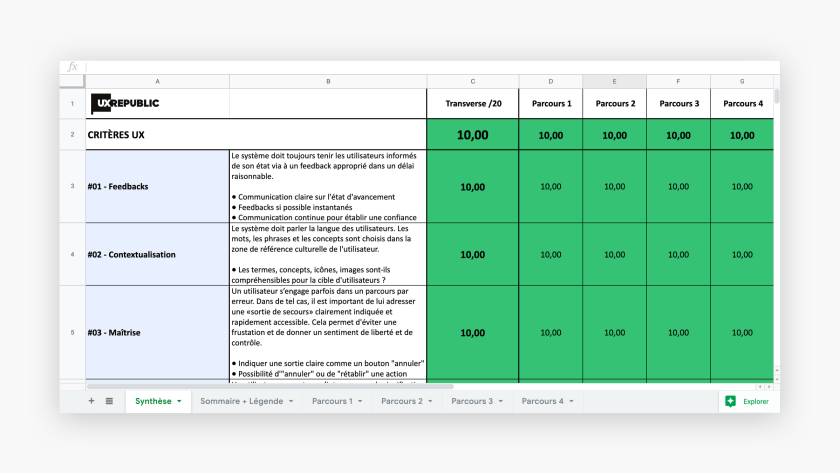Select the Feedbacks Transverse score 10,00
This screenshot has height=473, width=840.
click(x=472, y=186)
